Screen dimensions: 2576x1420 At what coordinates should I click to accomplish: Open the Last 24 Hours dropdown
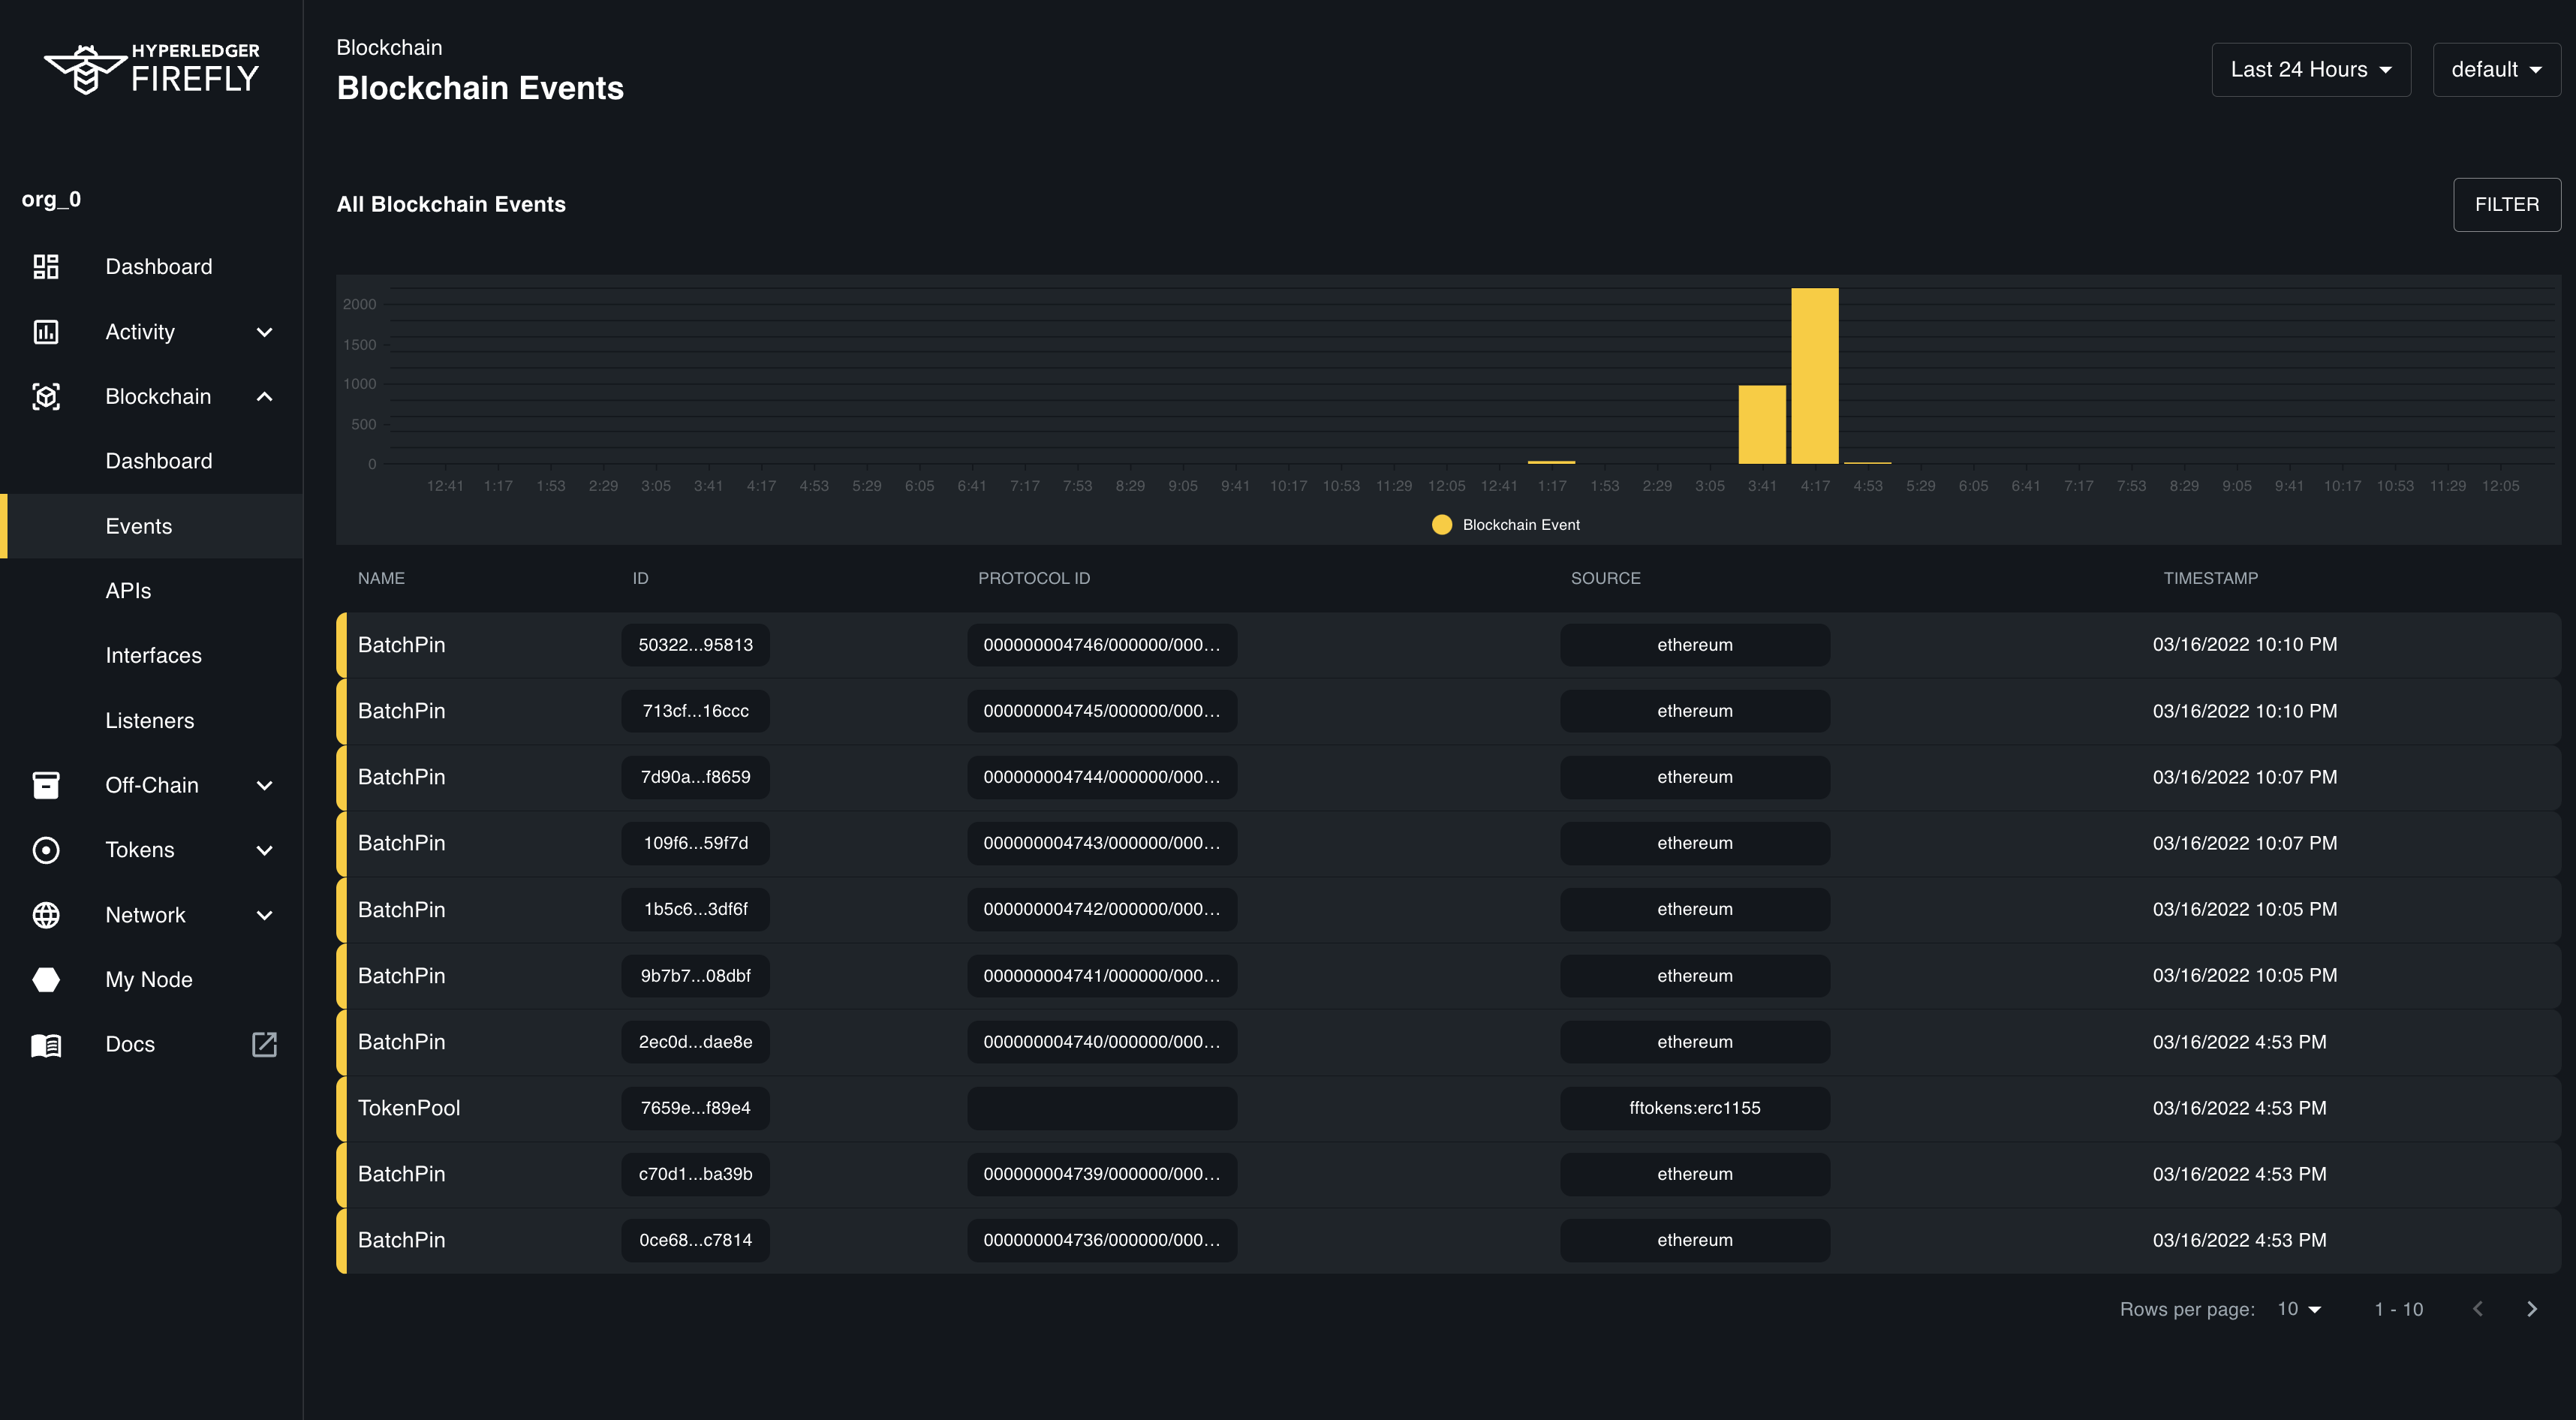pyautogui.click(x=2311, y=69)
